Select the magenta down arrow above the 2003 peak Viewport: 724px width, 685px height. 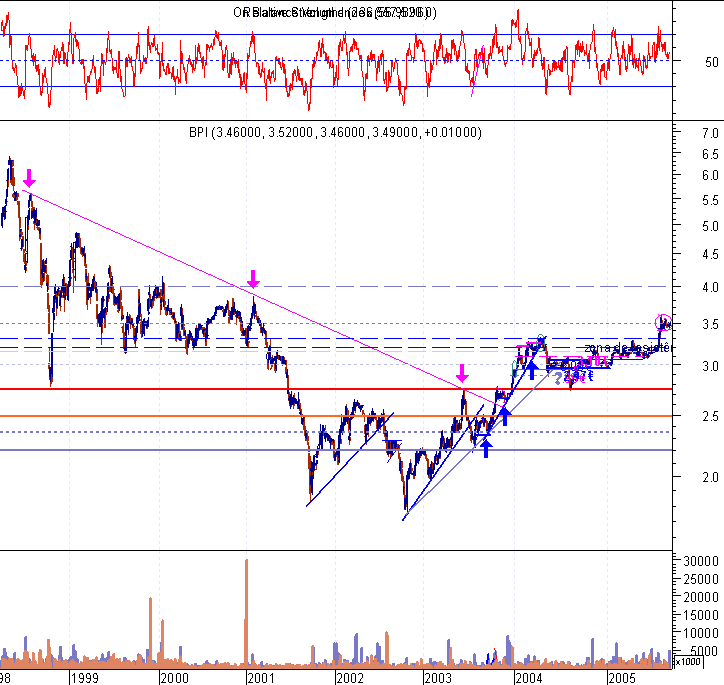pyautogui.click(x=462, y=373)
